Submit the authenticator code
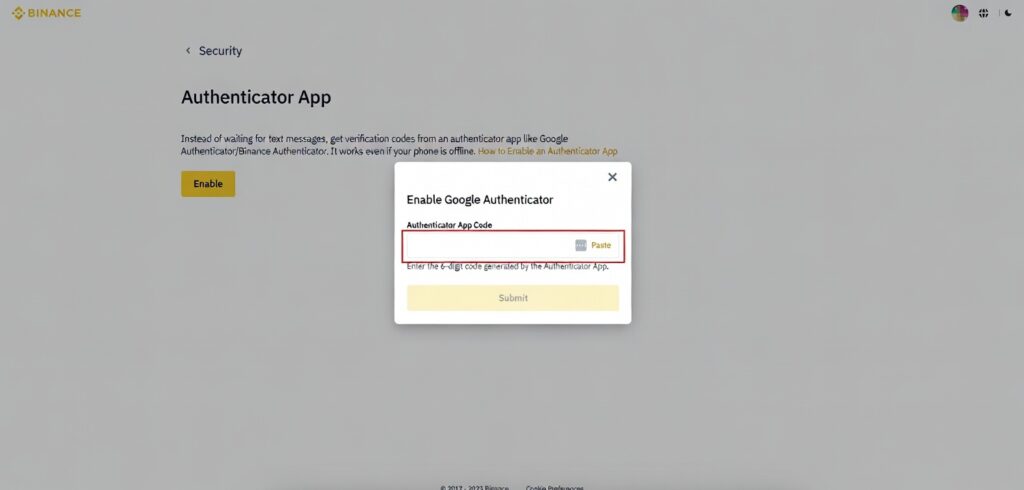Screen dimensions: 1024x490 (x=513, y=298)
